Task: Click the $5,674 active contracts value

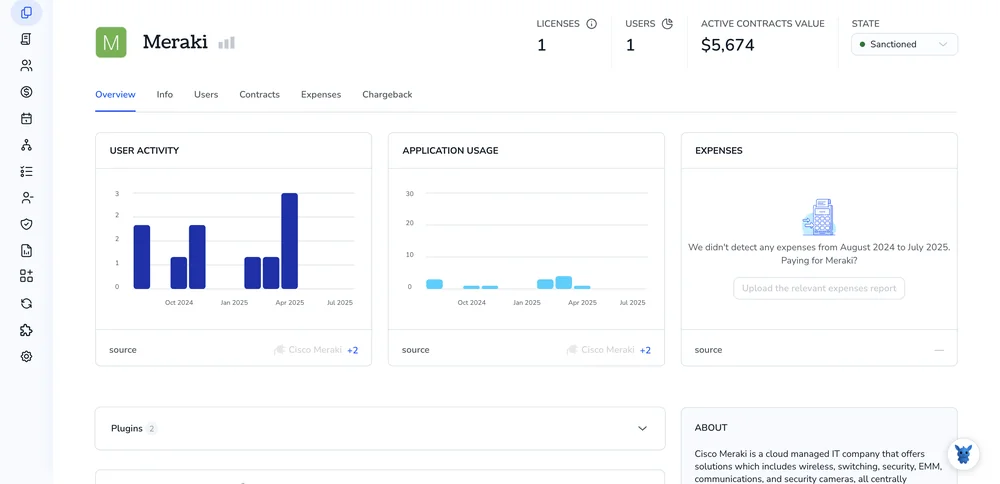Action: tap(728, 45)
